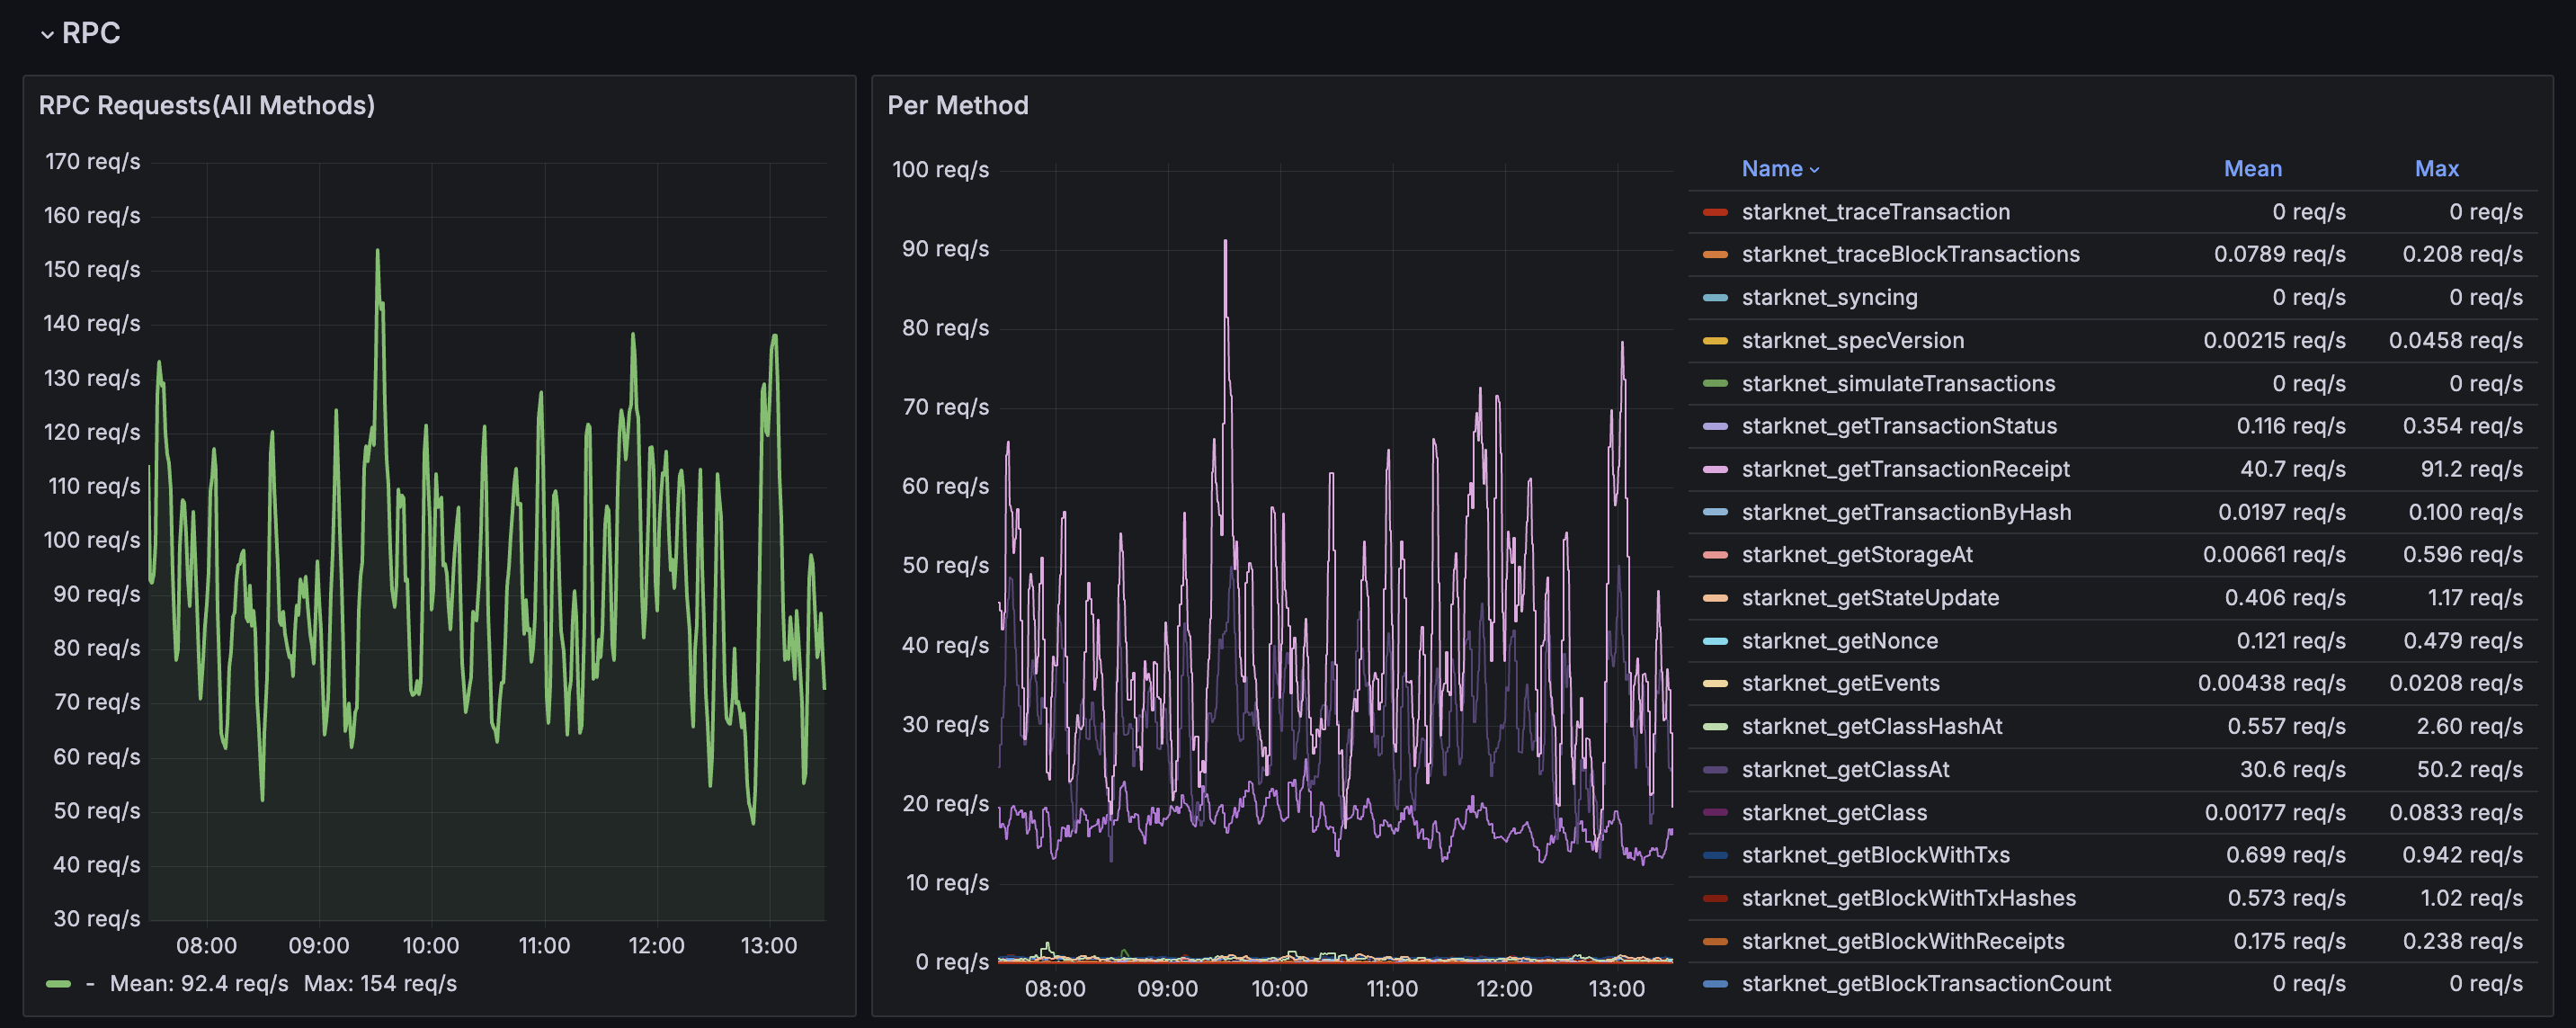
Task: Click the green series legend swatch in RPC Requests
Action: (59, 984)
